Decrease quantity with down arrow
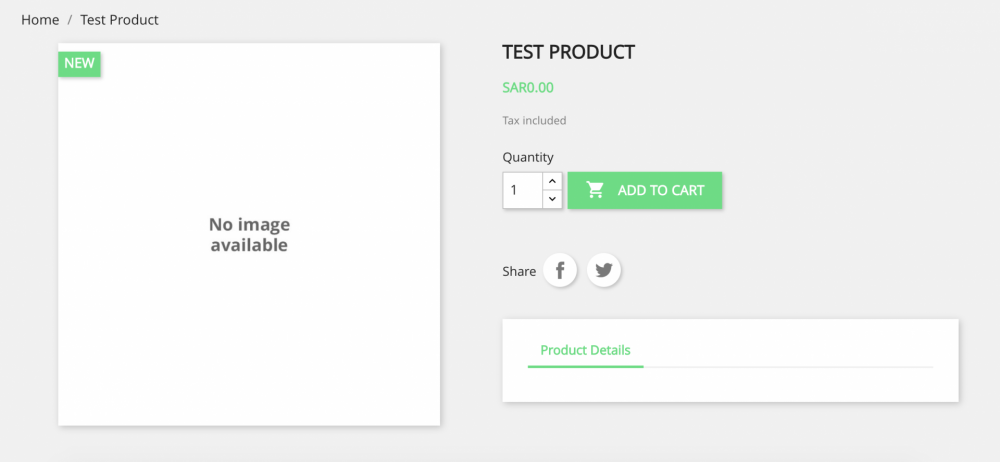Viewport: 1000px width, 462px height. click(x=552, y=199)
